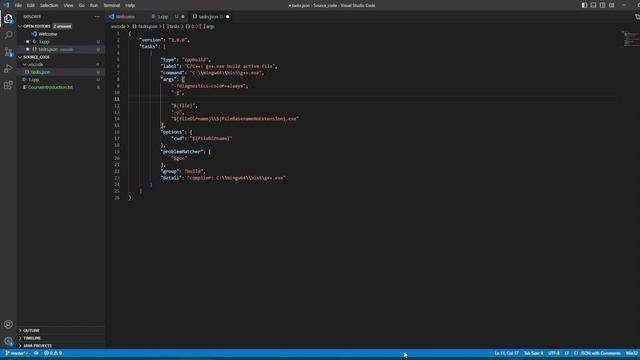Viewport: 640px width, 360px height.
Task: Click Tab Size 4 indentation indicator
Action: click(x=533, y=353)
